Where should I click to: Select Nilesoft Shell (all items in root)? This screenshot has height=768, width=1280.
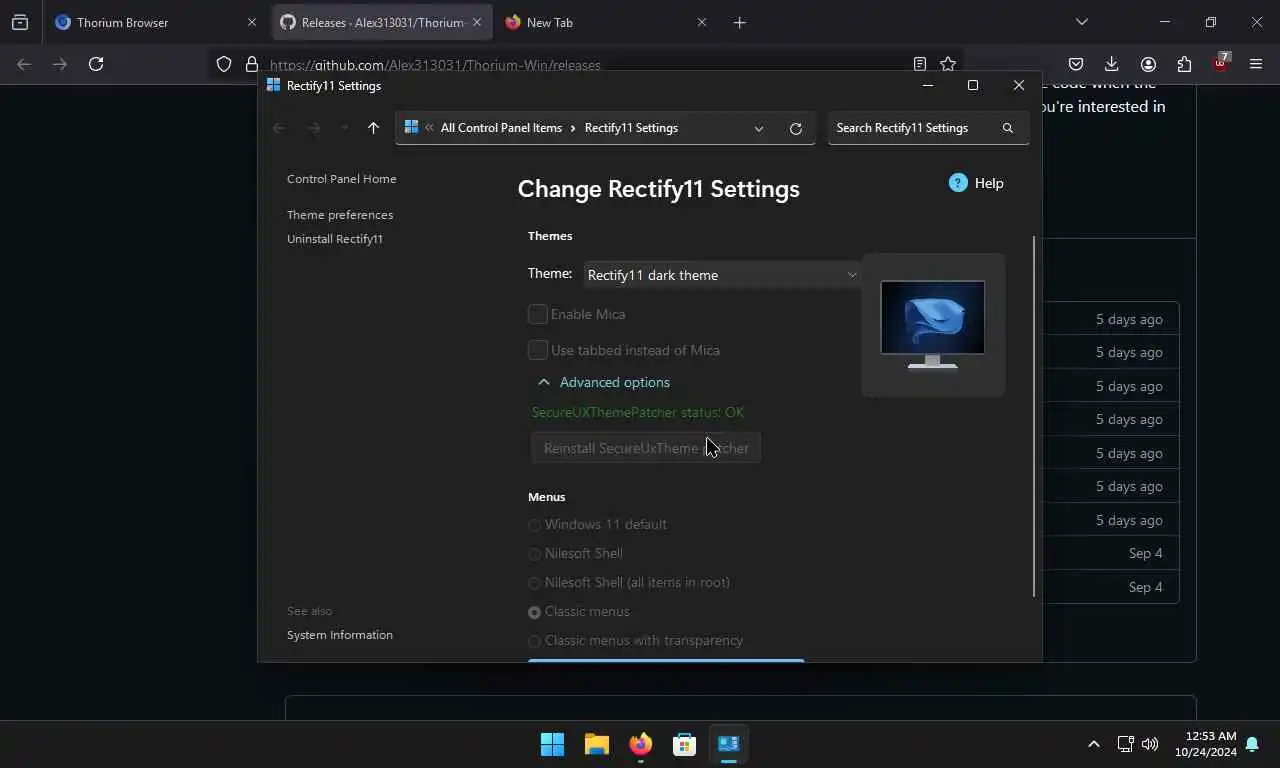(x=534, y=583)
